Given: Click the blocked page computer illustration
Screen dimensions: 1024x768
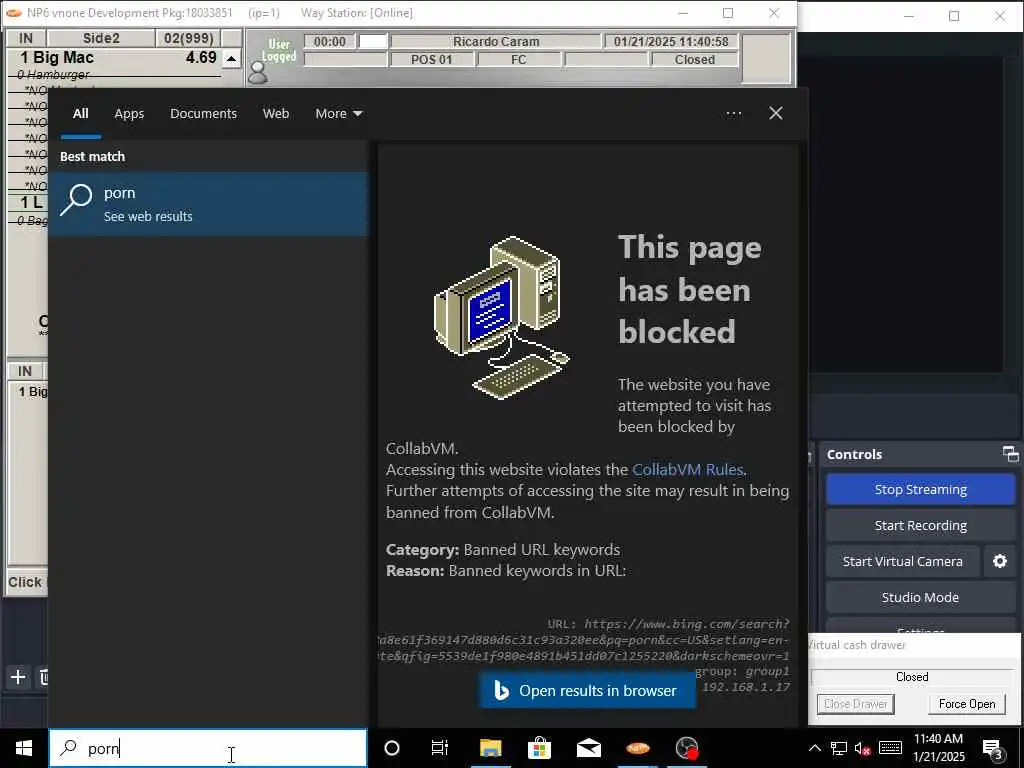Looking at the screenshot, I should [x=502, y=317].
